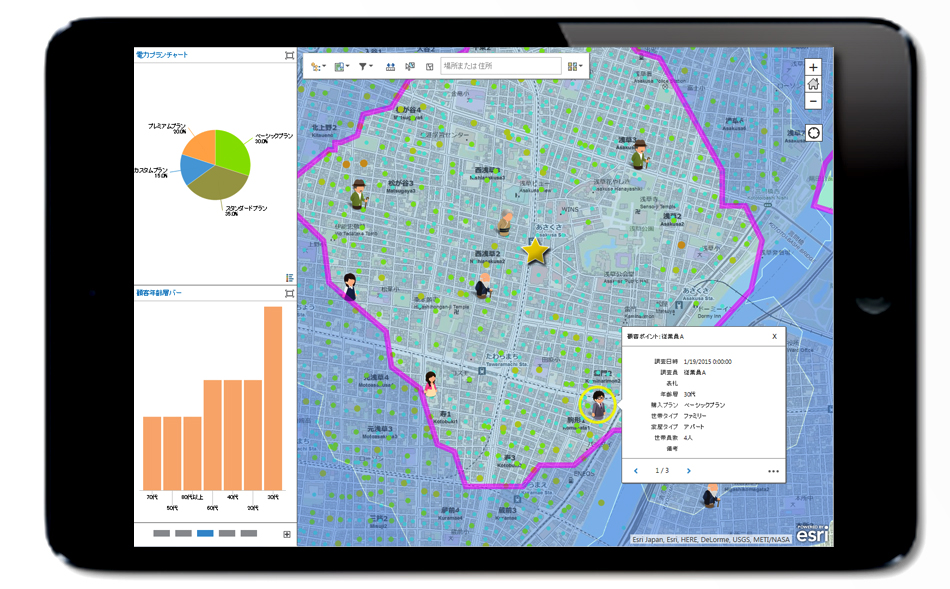Click the gold star marker on the map

[x=536, y=251]
